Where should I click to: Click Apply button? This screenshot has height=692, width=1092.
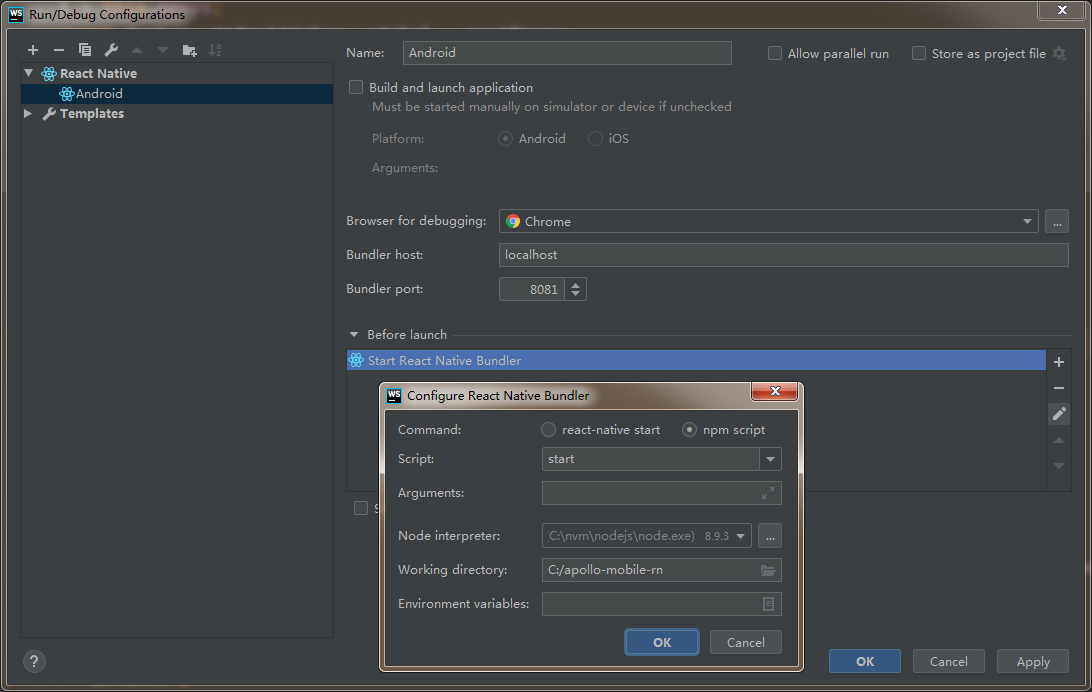1033,661
